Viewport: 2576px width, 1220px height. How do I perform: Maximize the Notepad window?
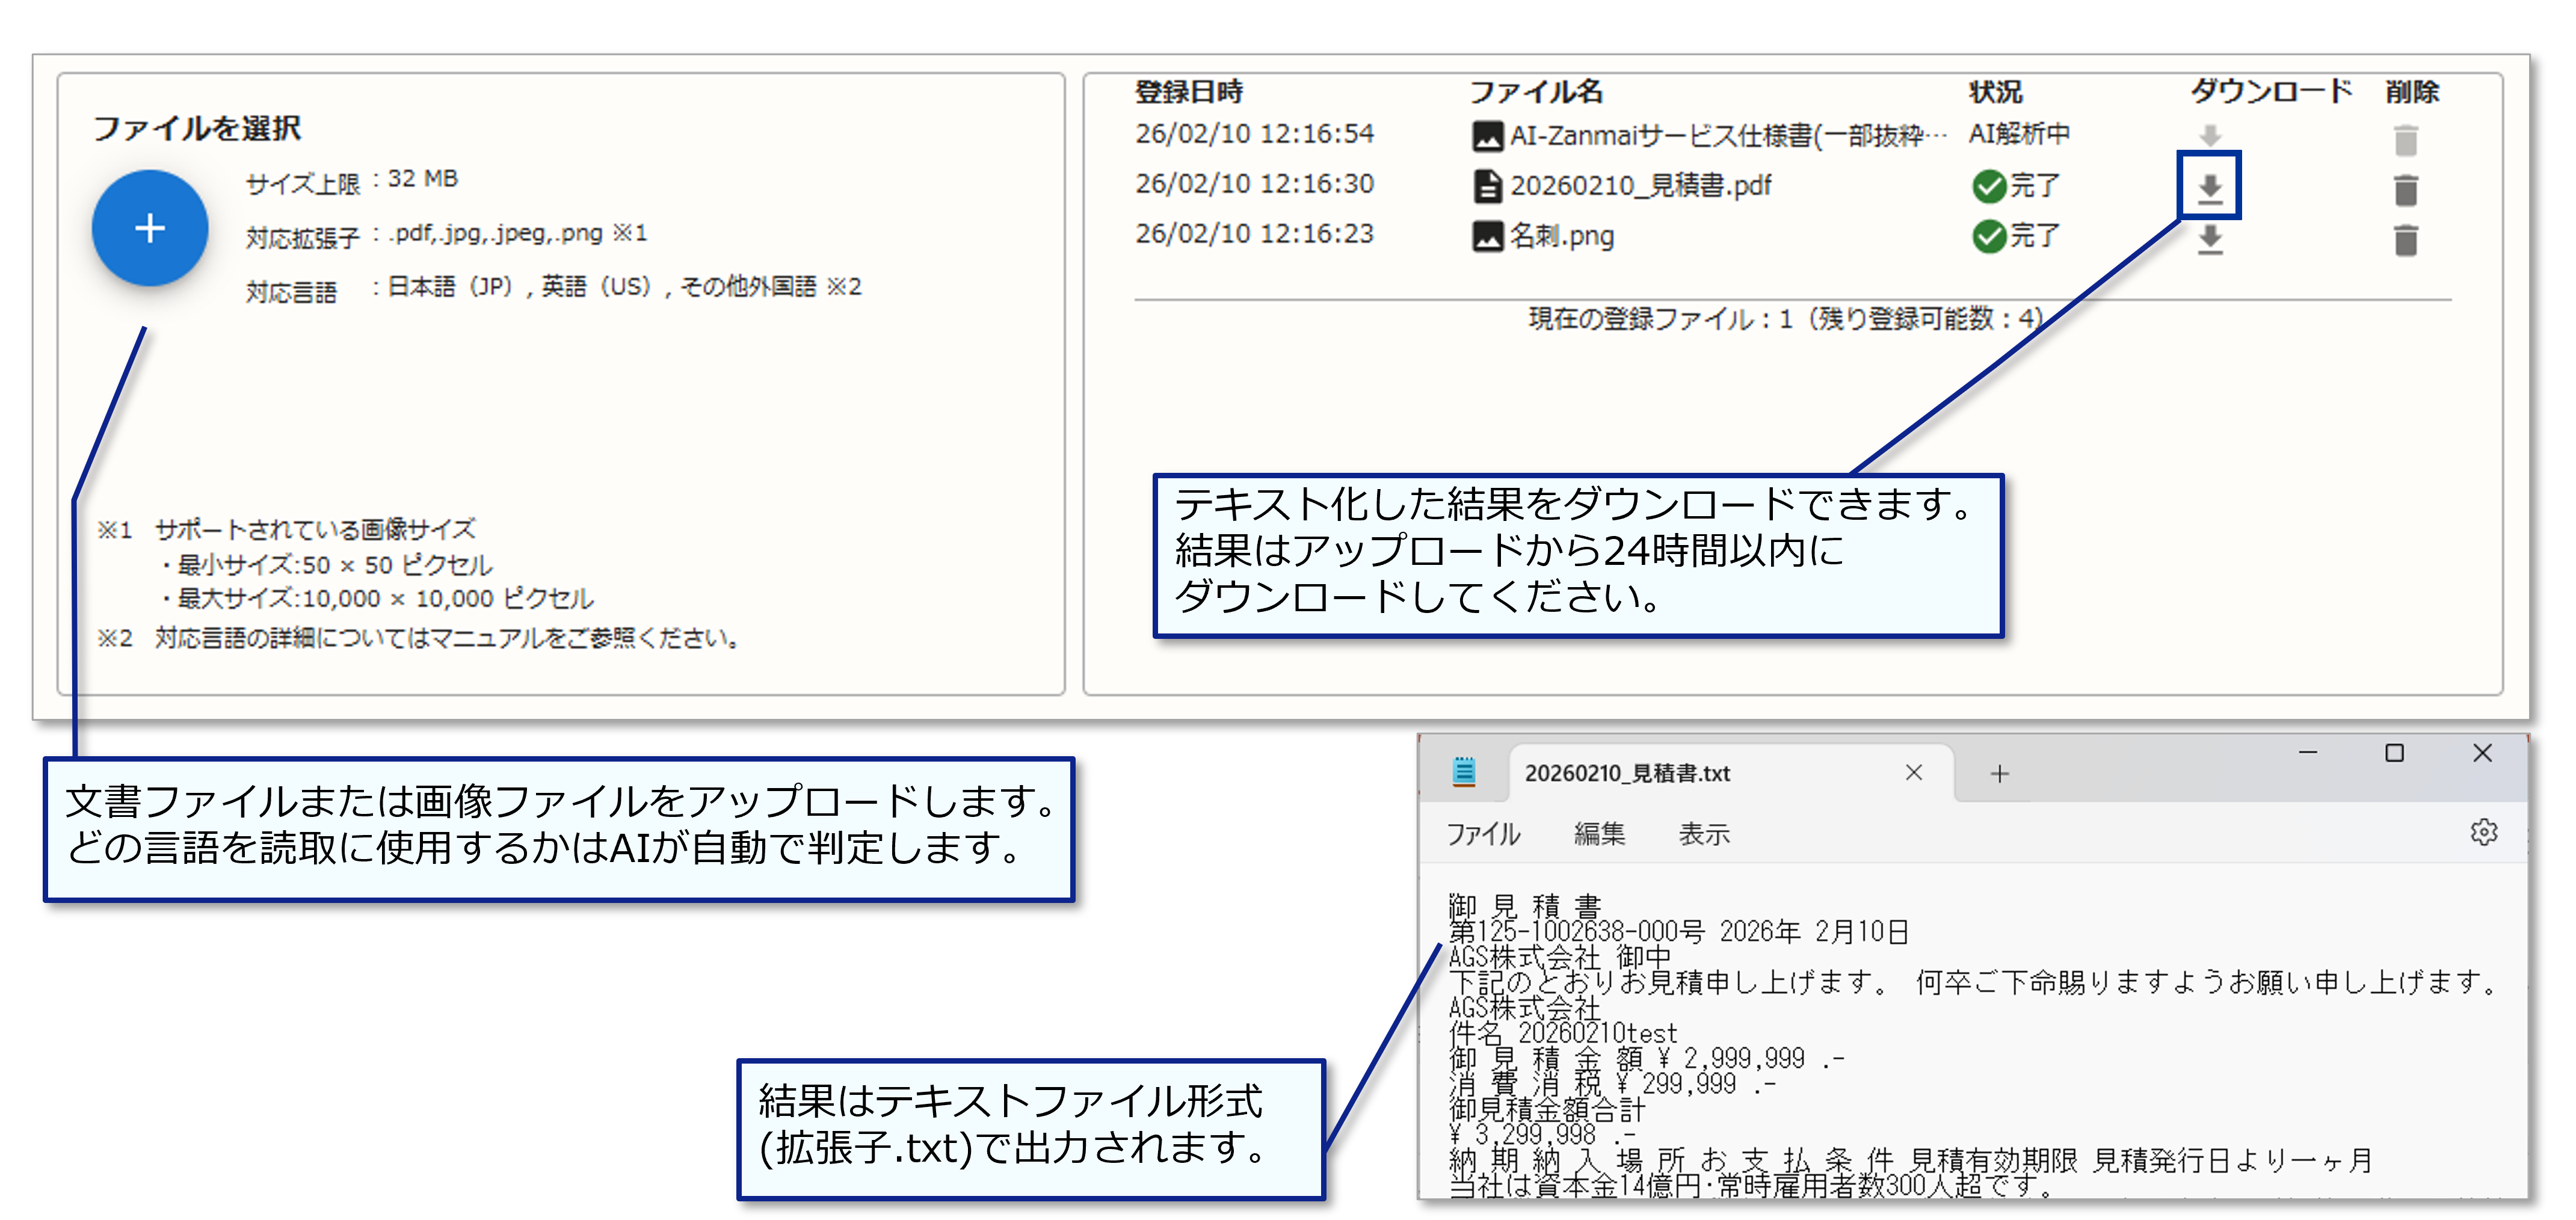[x=2394, y=753]
